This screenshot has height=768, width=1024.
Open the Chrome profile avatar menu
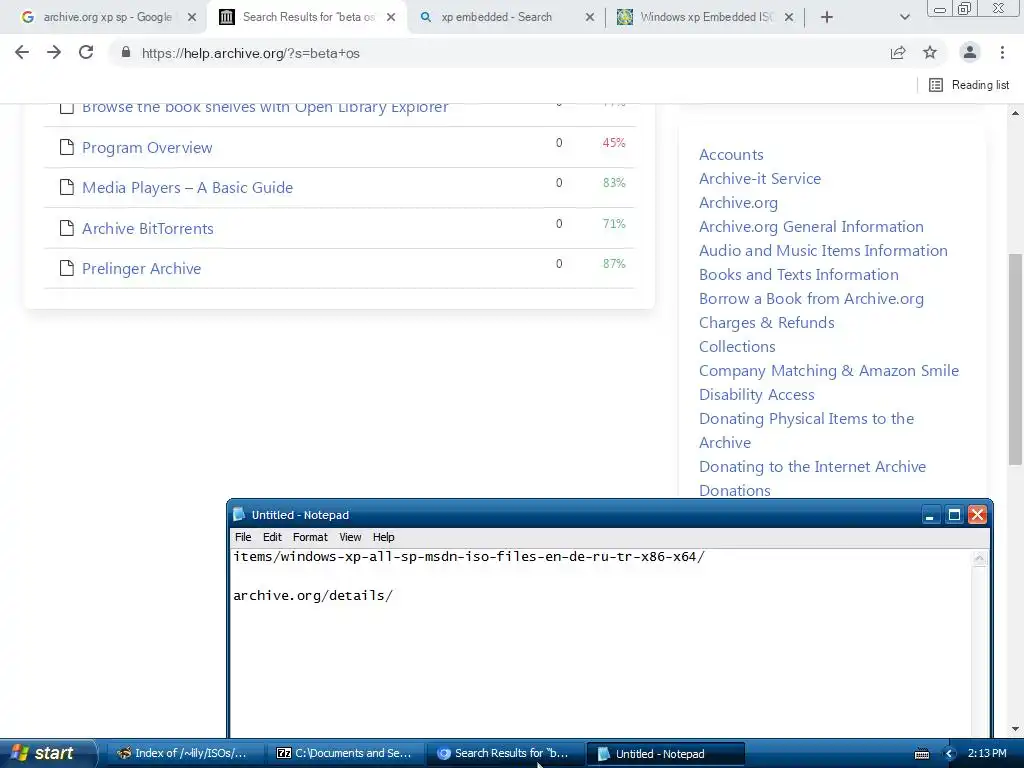[x=970, y=52]
